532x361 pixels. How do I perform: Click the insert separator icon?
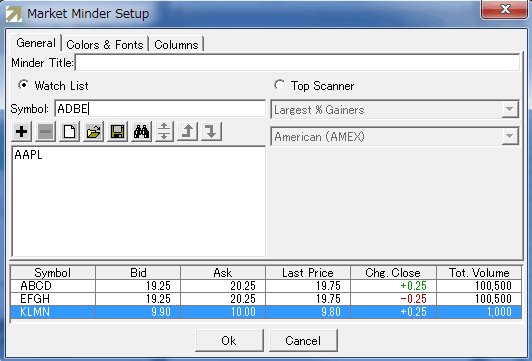(165, 132)
